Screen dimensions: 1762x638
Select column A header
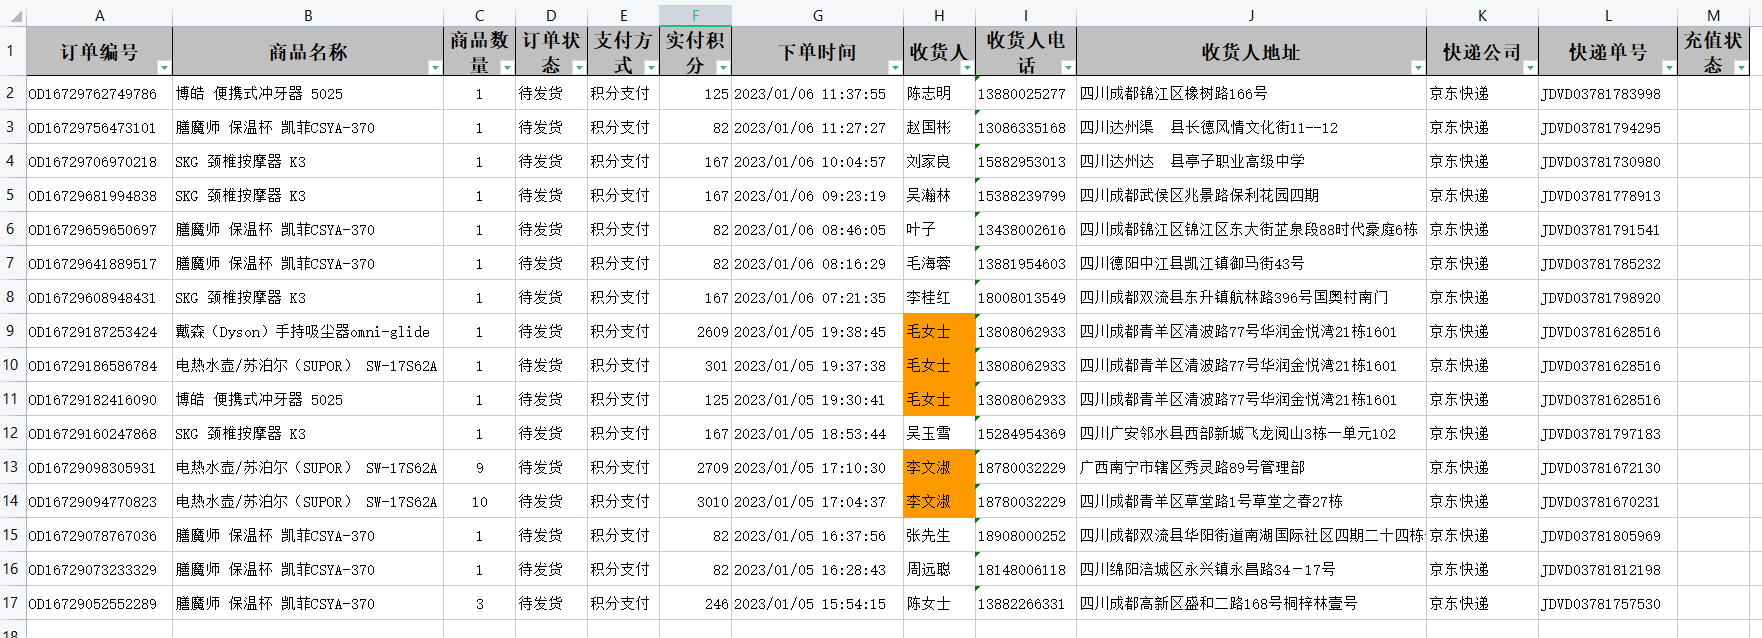point(99,15)
